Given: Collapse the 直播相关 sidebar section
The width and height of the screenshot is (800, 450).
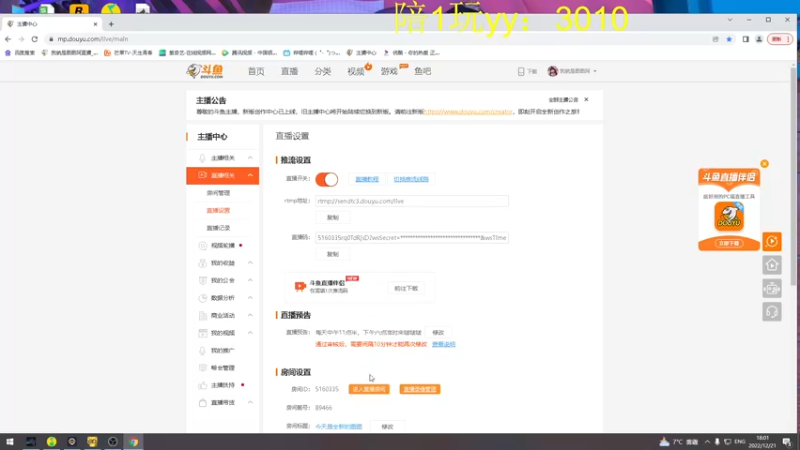Looking at the screenshot, I should click(x=250, y=176).
